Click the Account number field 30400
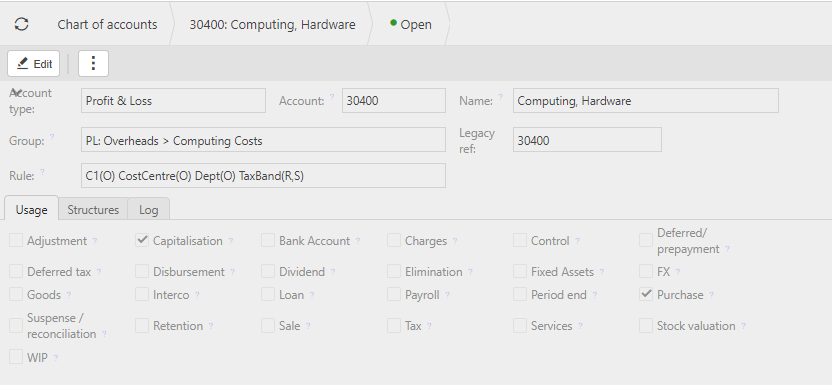832x385 pixels. [x=394, y=101]
